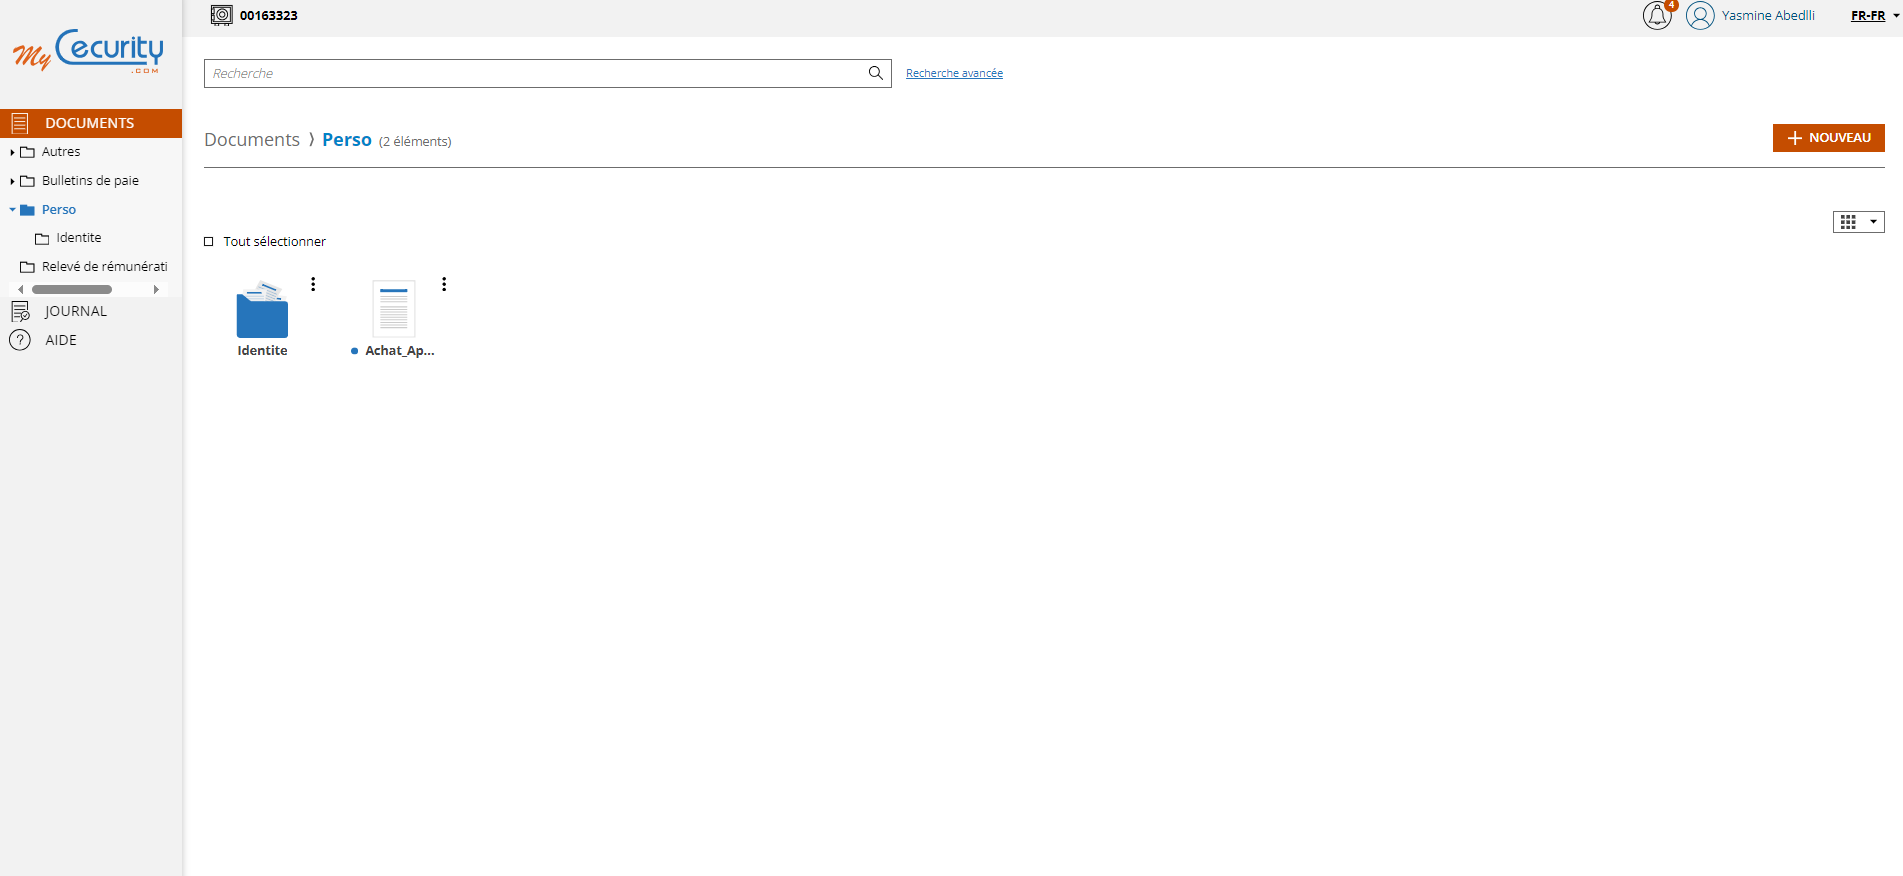Open the Identite folder's three-dot menu

[x=313, y=284]
